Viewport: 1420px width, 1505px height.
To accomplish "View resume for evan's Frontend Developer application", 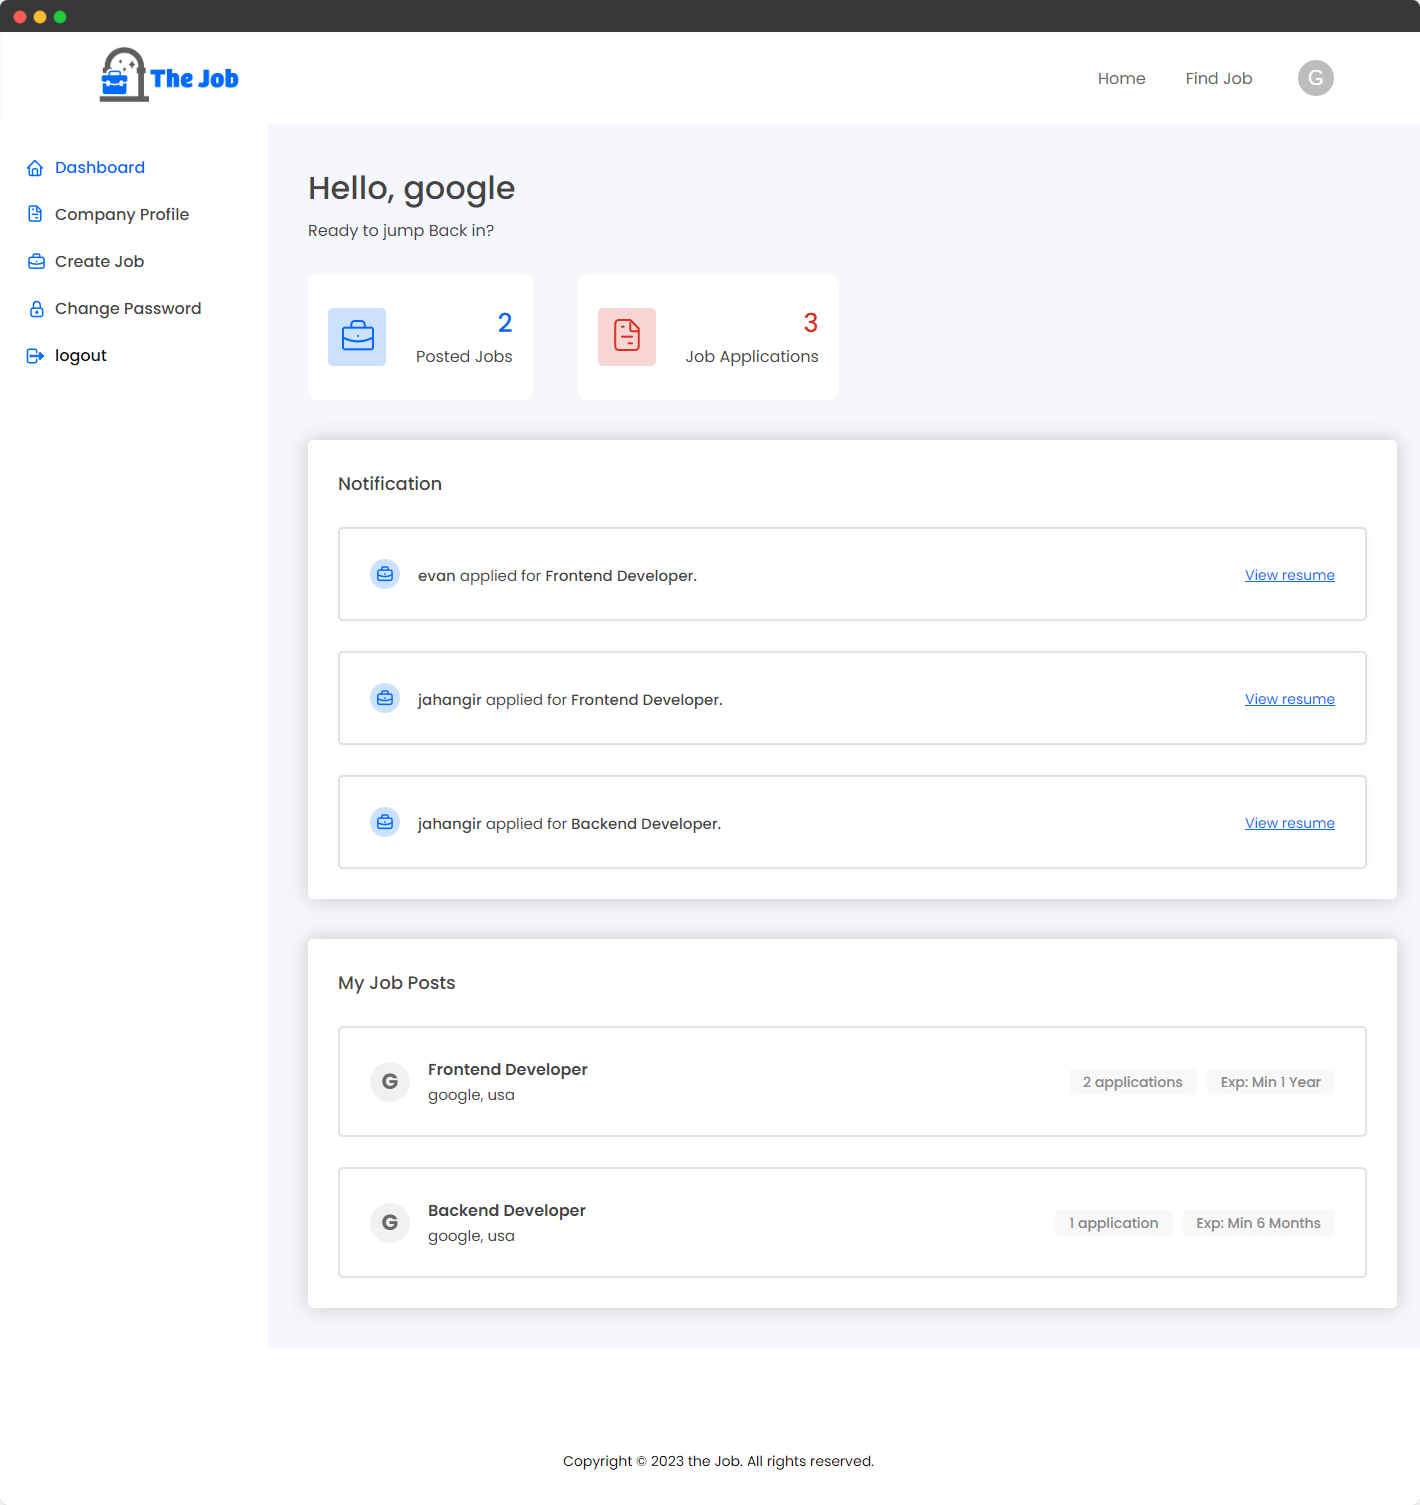I will click(1289, 574).
